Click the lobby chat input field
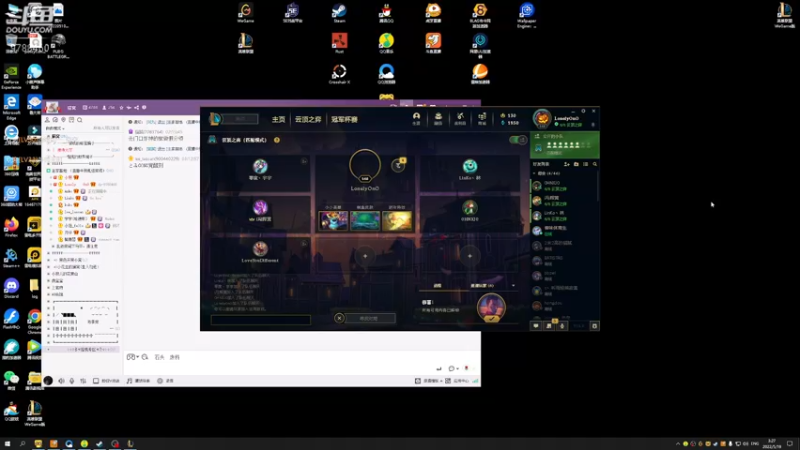Image resolution: width=800 pixels, height=450 pixels. pyautogui.click(x=261, y=320)
